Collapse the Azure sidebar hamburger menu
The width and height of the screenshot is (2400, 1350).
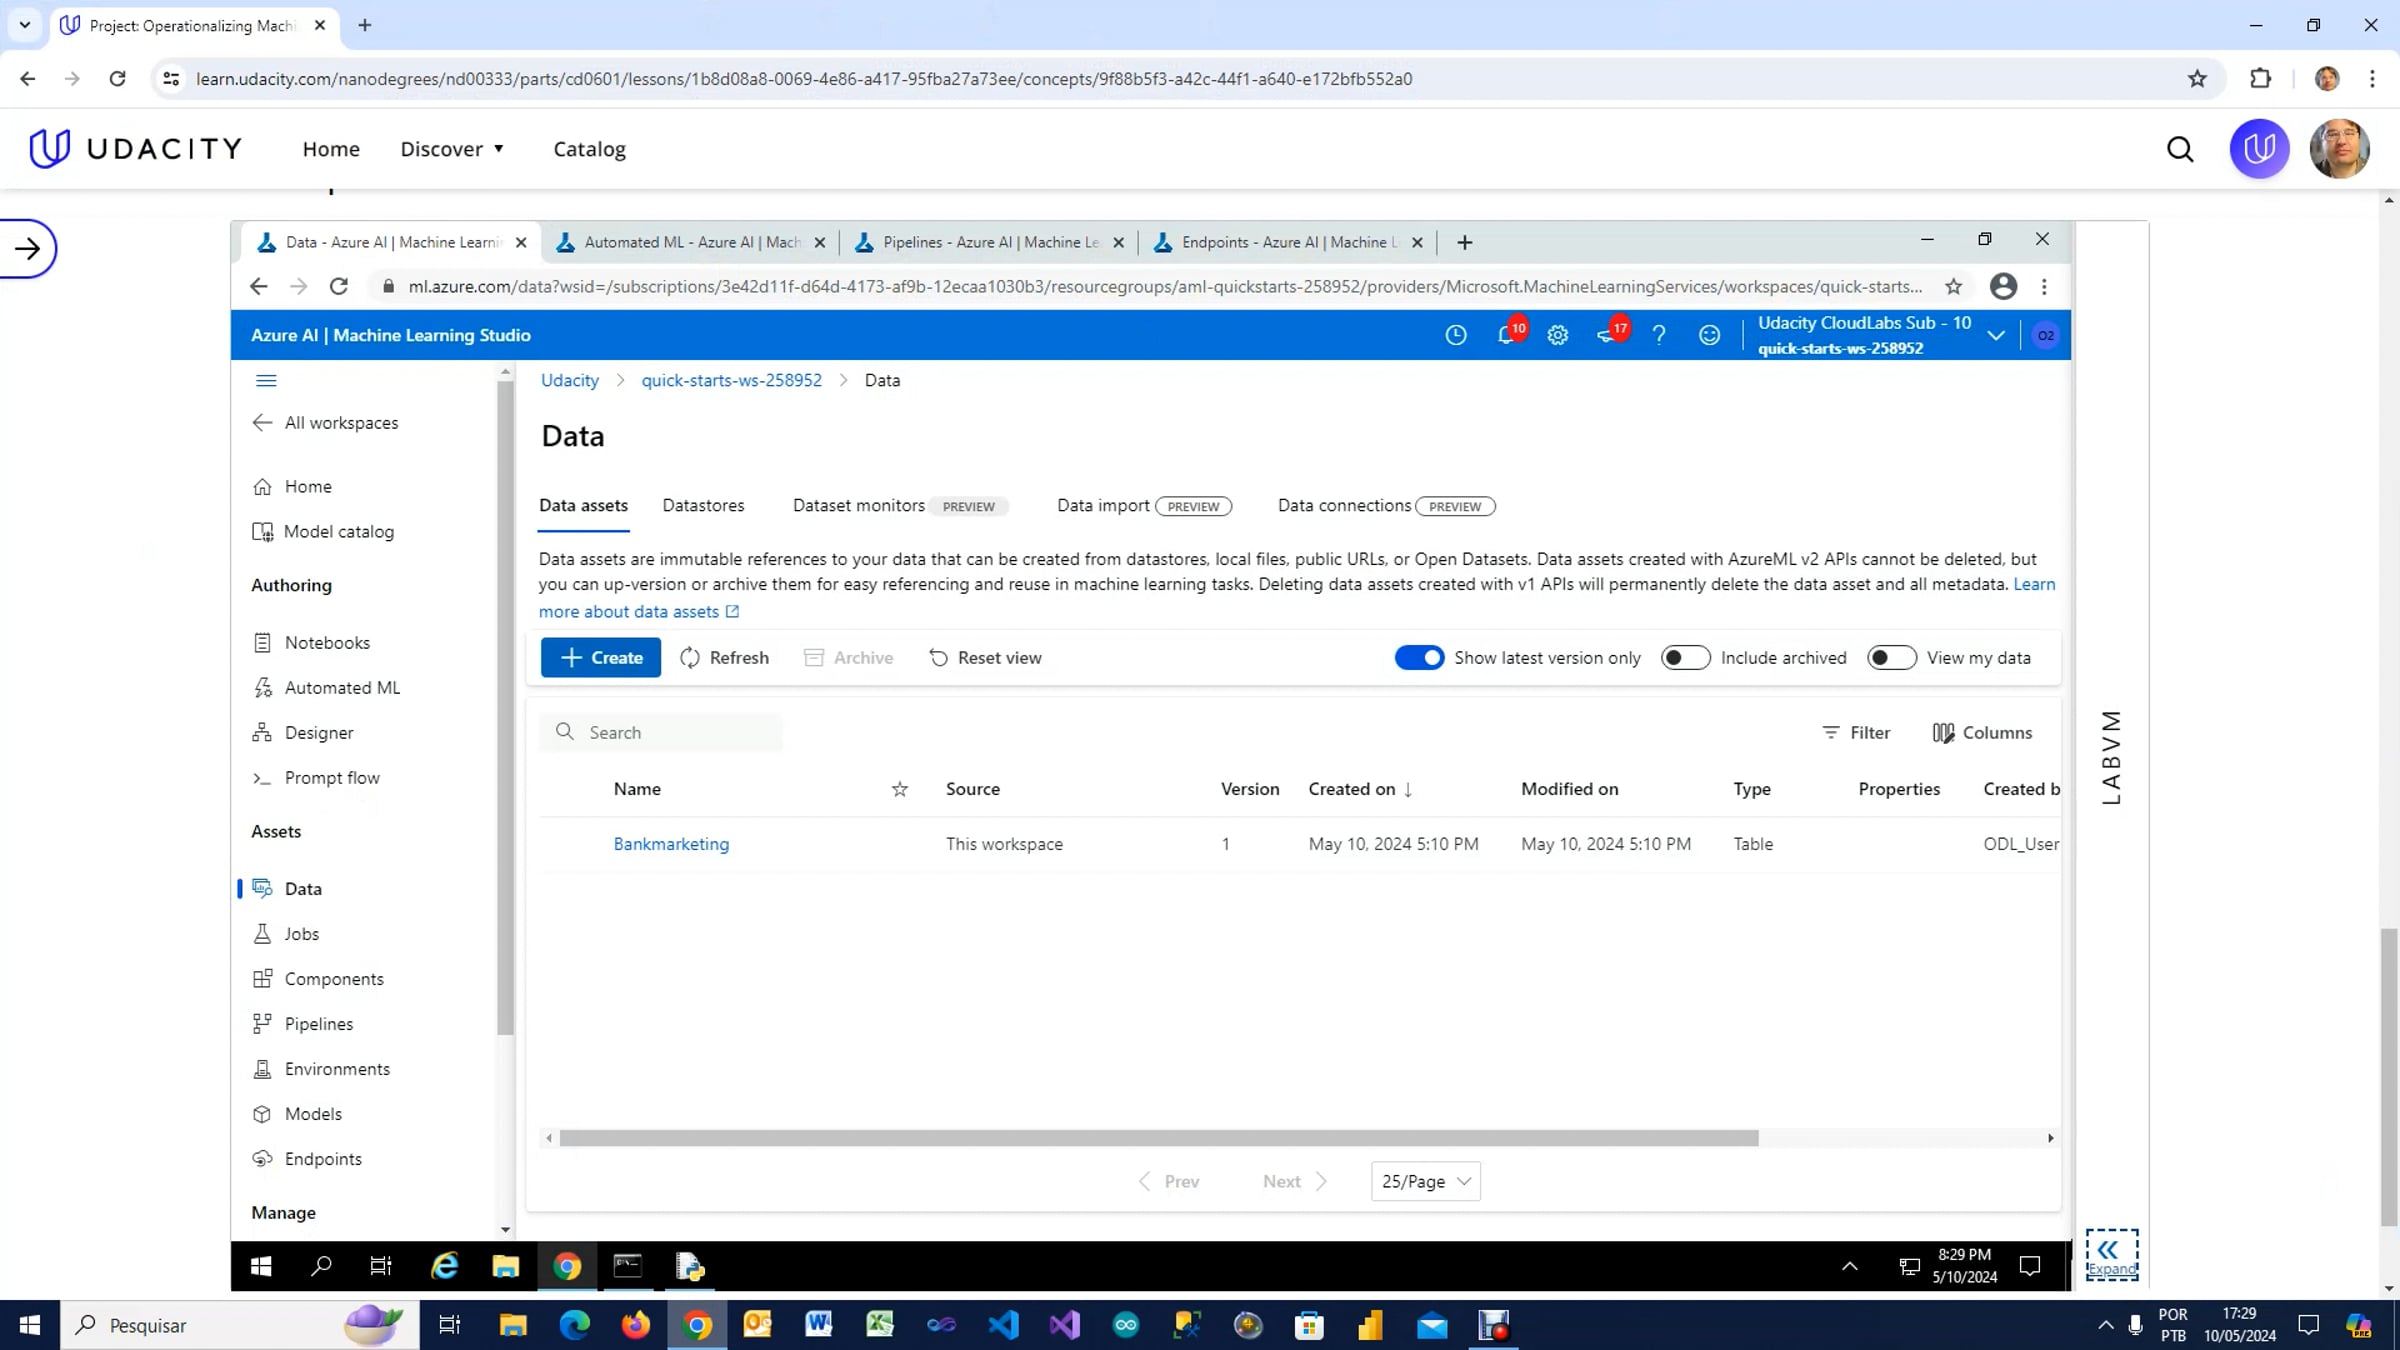coord(266,380)
